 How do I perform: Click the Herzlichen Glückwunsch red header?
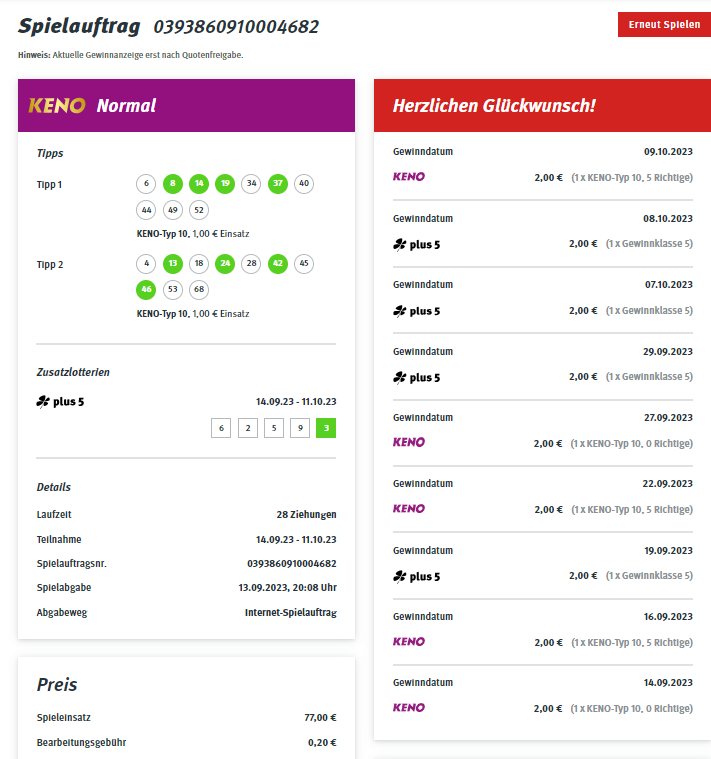(x=543, y=106)
